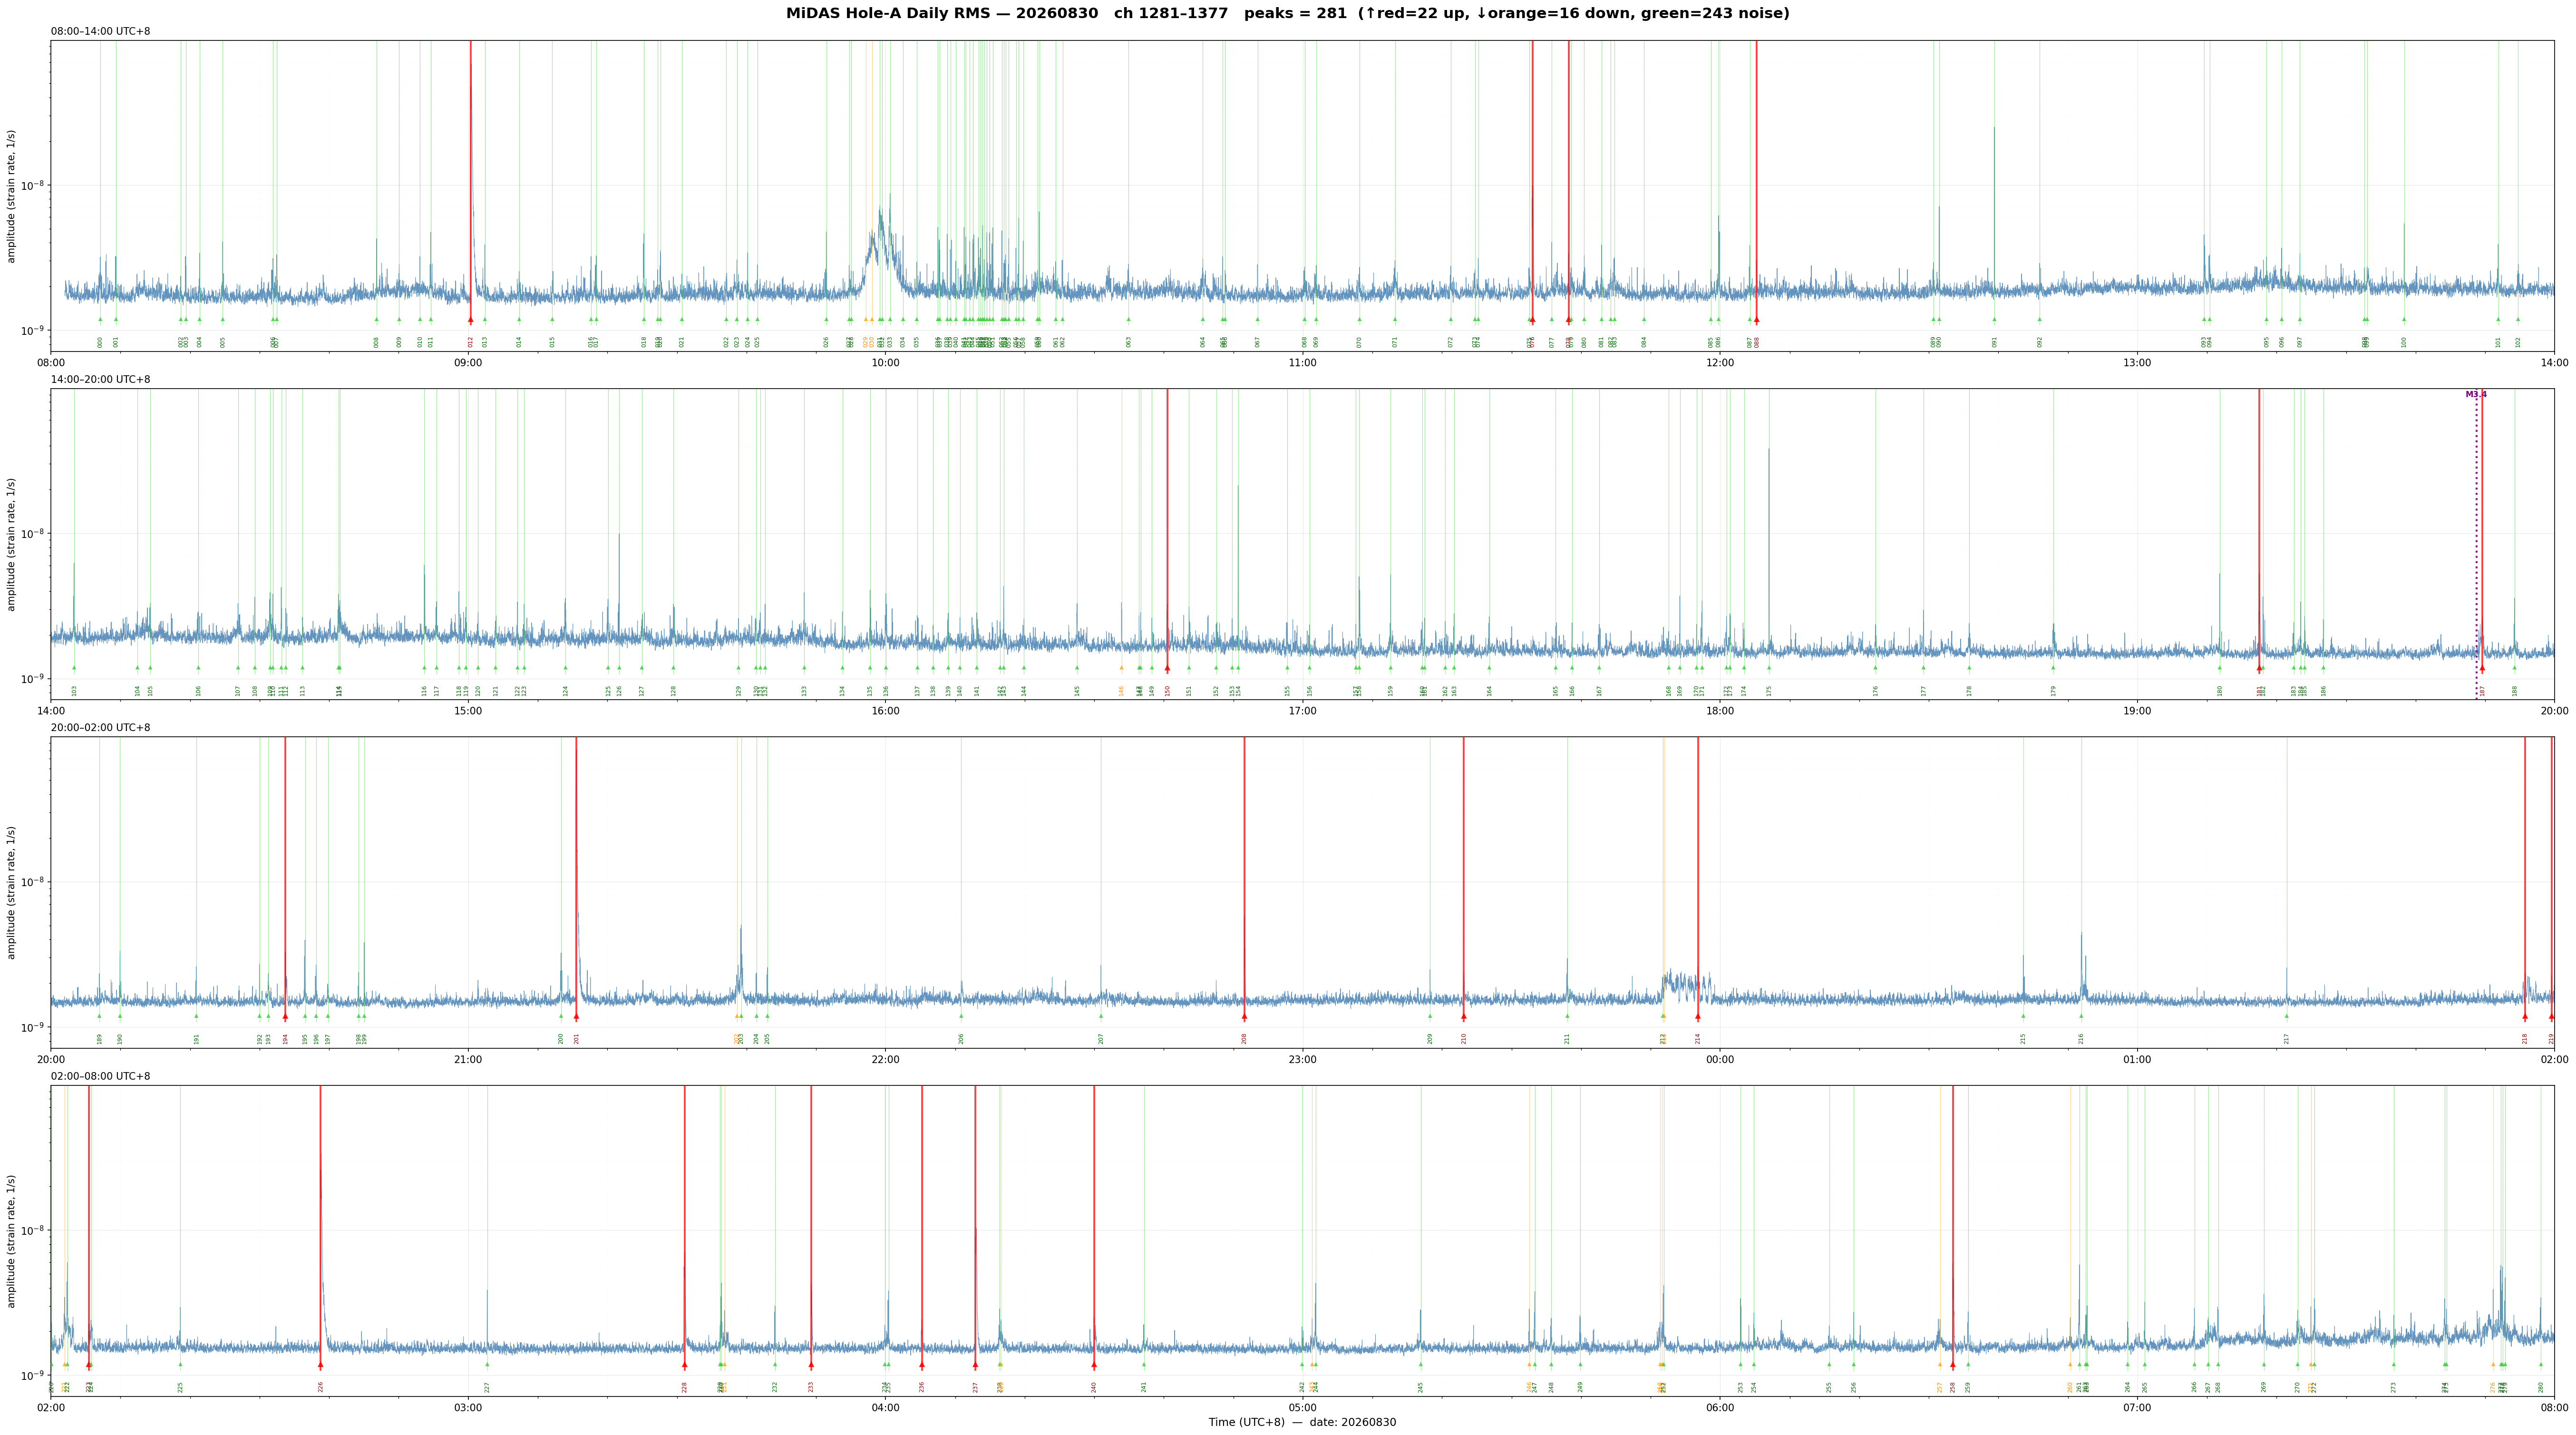Click the red peak number "218"
This screenshot has width=2576, height=1435.
[2524, 1039]
